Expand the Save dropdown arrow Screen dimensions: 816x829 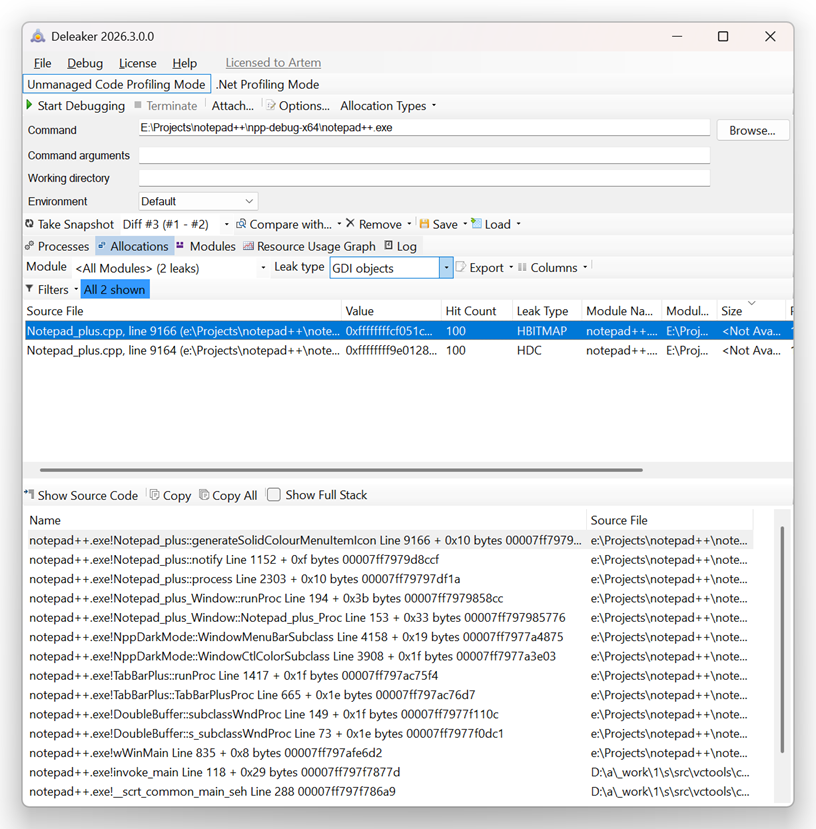tap(465, 224)
